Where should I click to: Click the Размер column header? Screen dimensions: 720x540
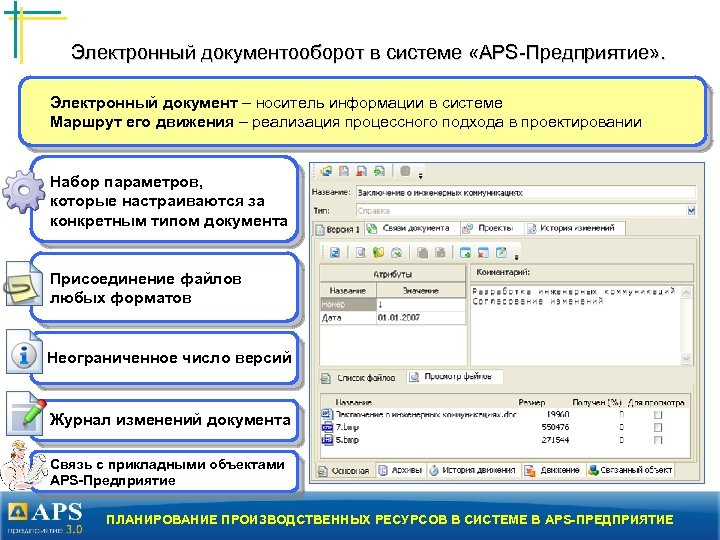[531, 403]
